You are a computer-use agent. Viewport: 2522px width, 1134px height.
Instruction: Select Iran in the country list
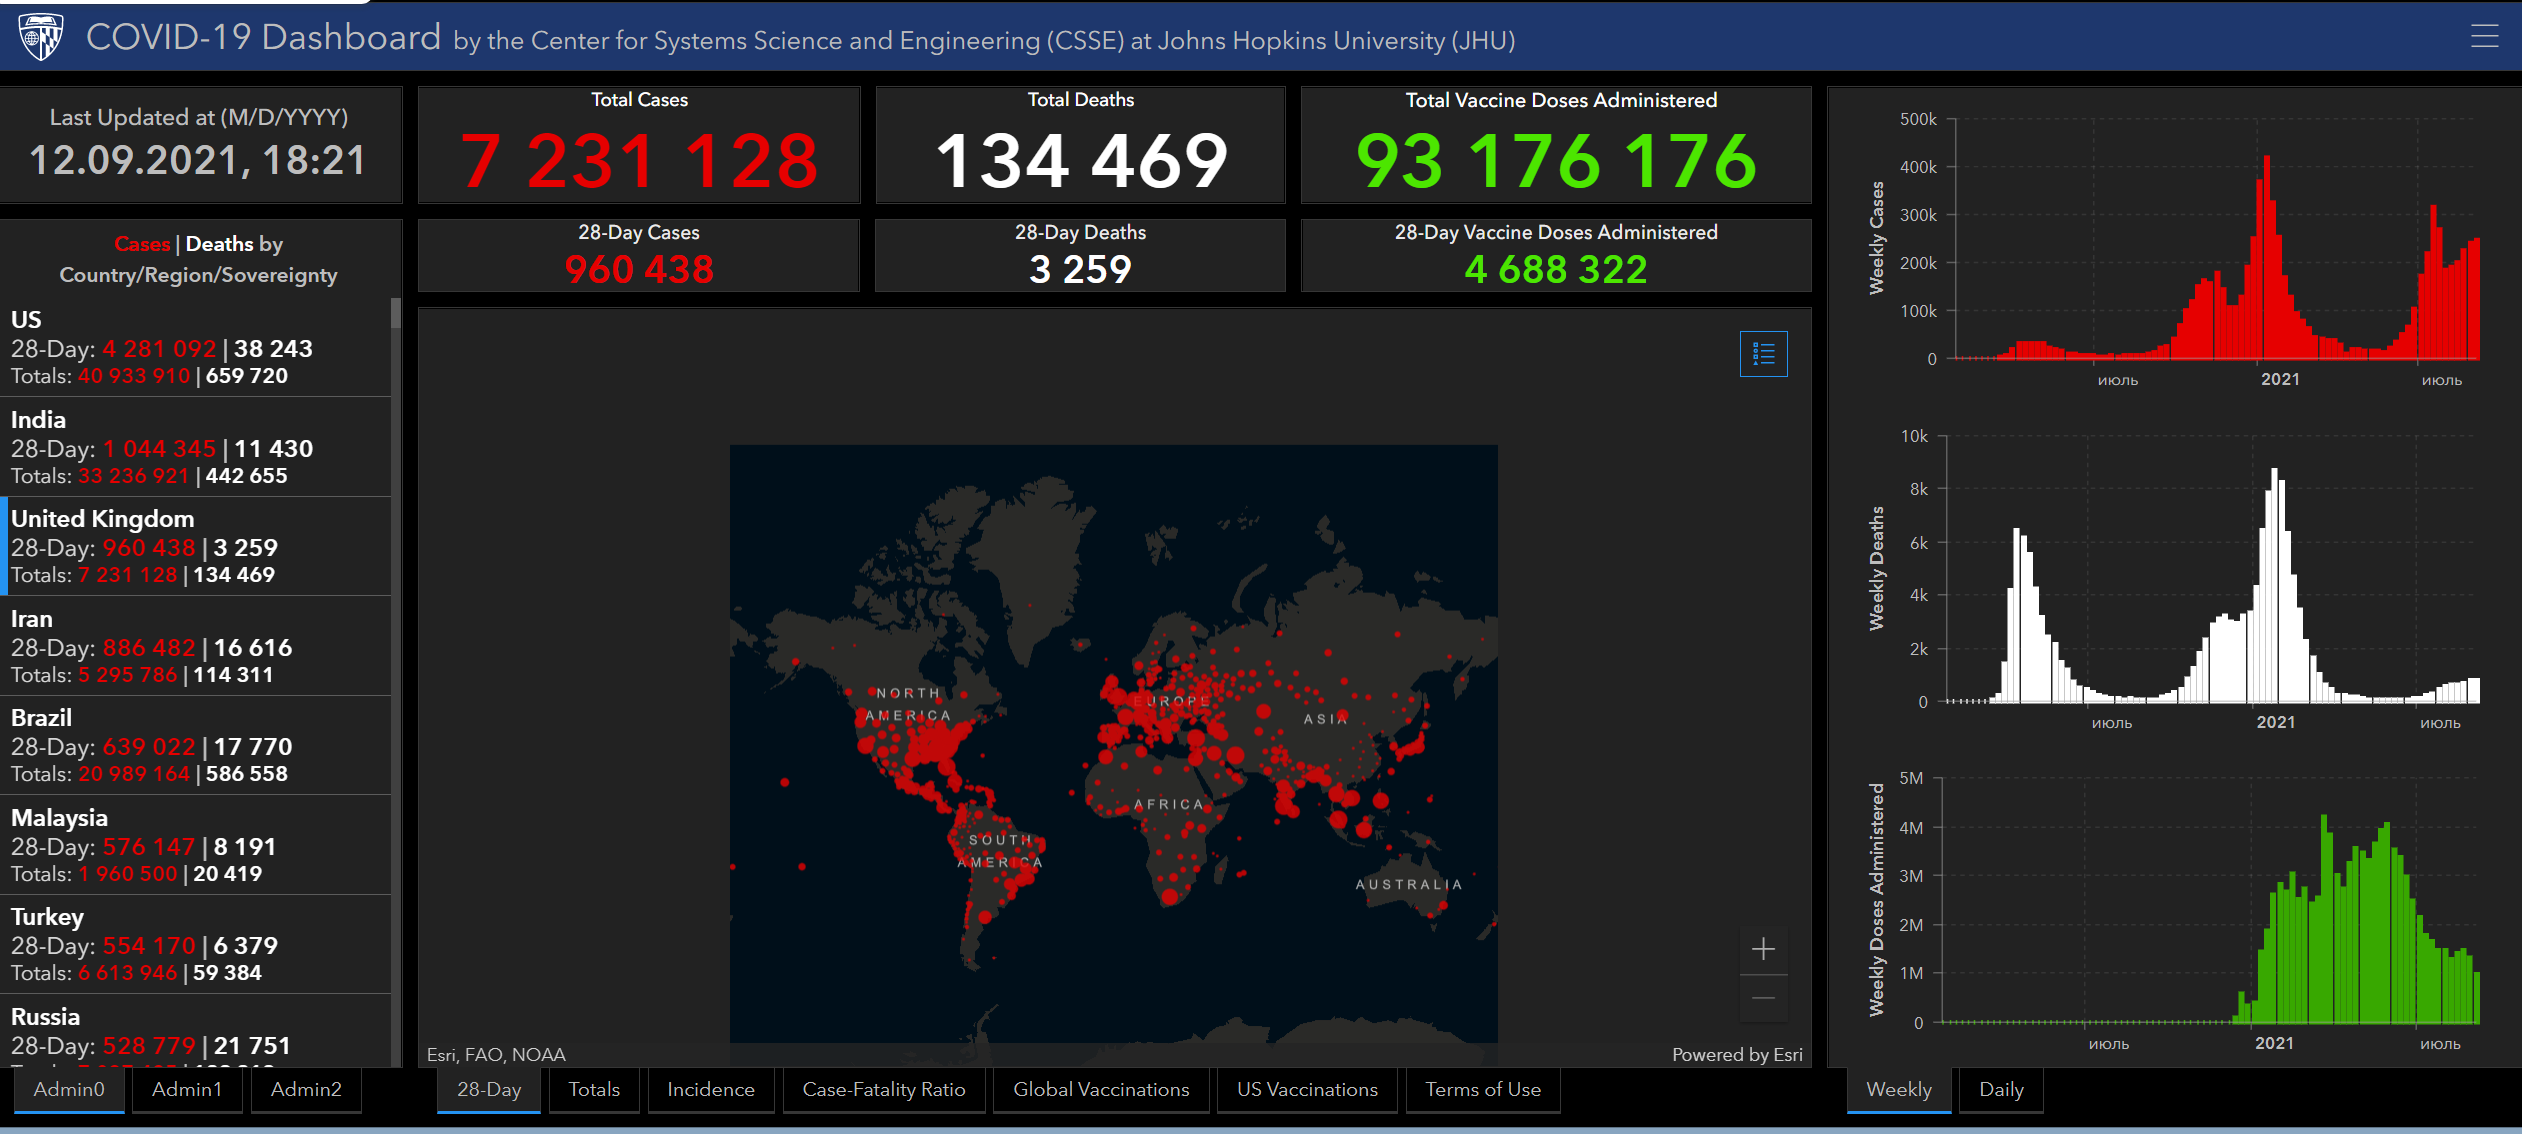[x=195, y=646]
